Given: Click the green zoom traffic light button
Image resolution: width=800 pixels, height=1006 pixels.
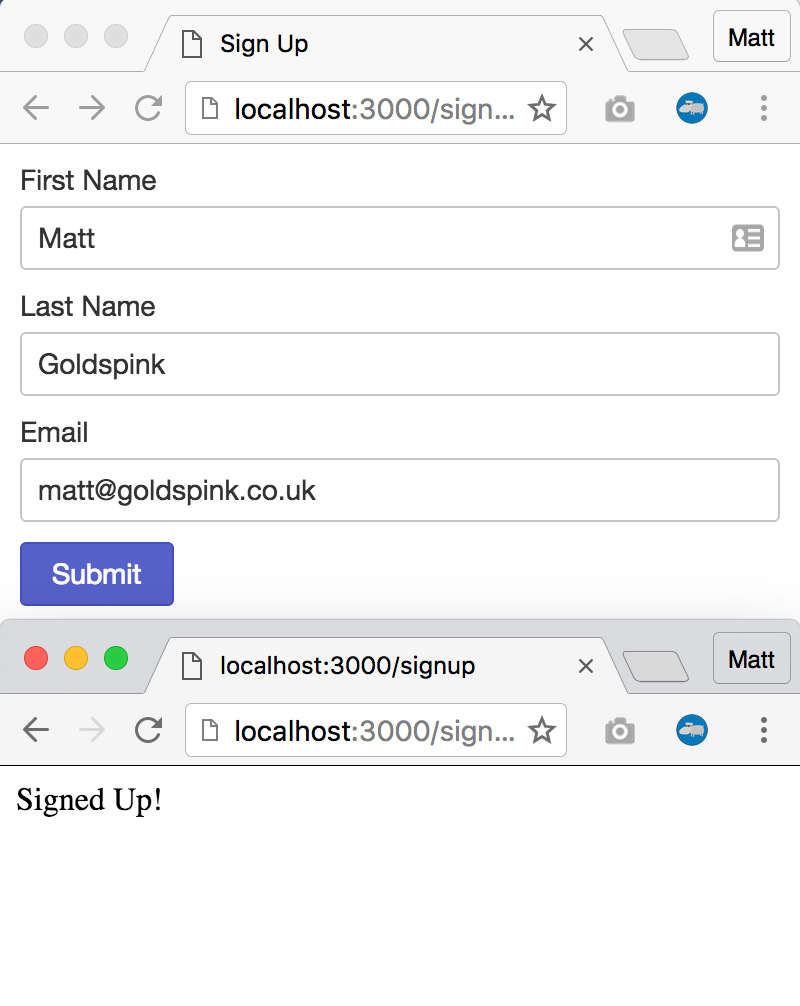Looking at the screenshot, I should (116, 658).
